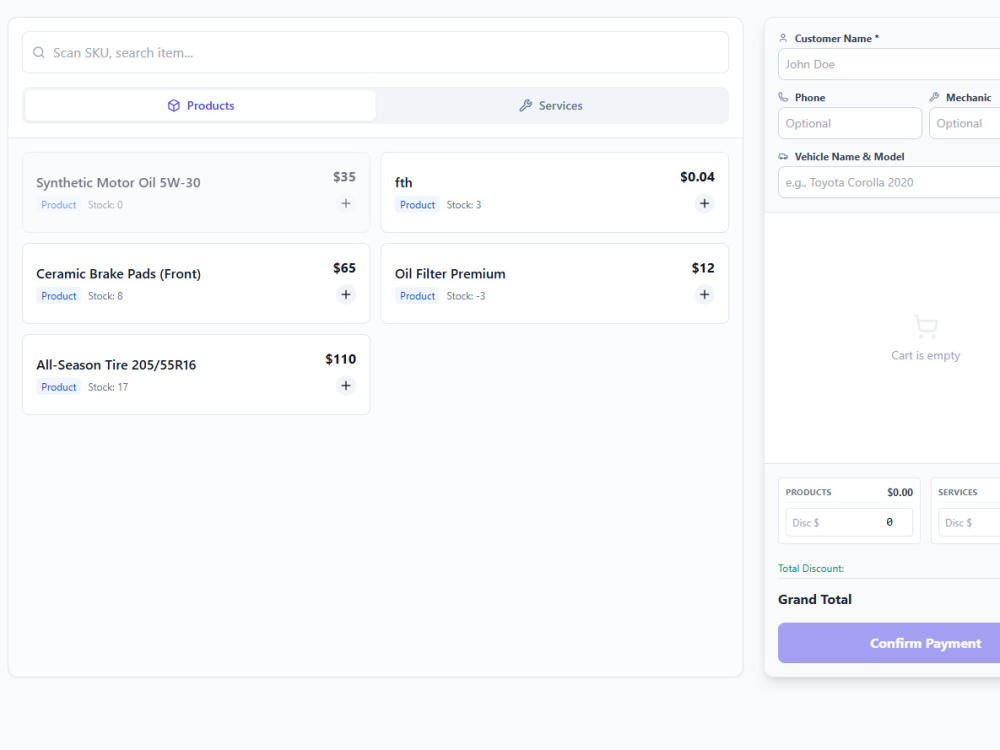
Task: Click the Stock: 3 label
Action: pyautogui.click(x=464, y=205)
